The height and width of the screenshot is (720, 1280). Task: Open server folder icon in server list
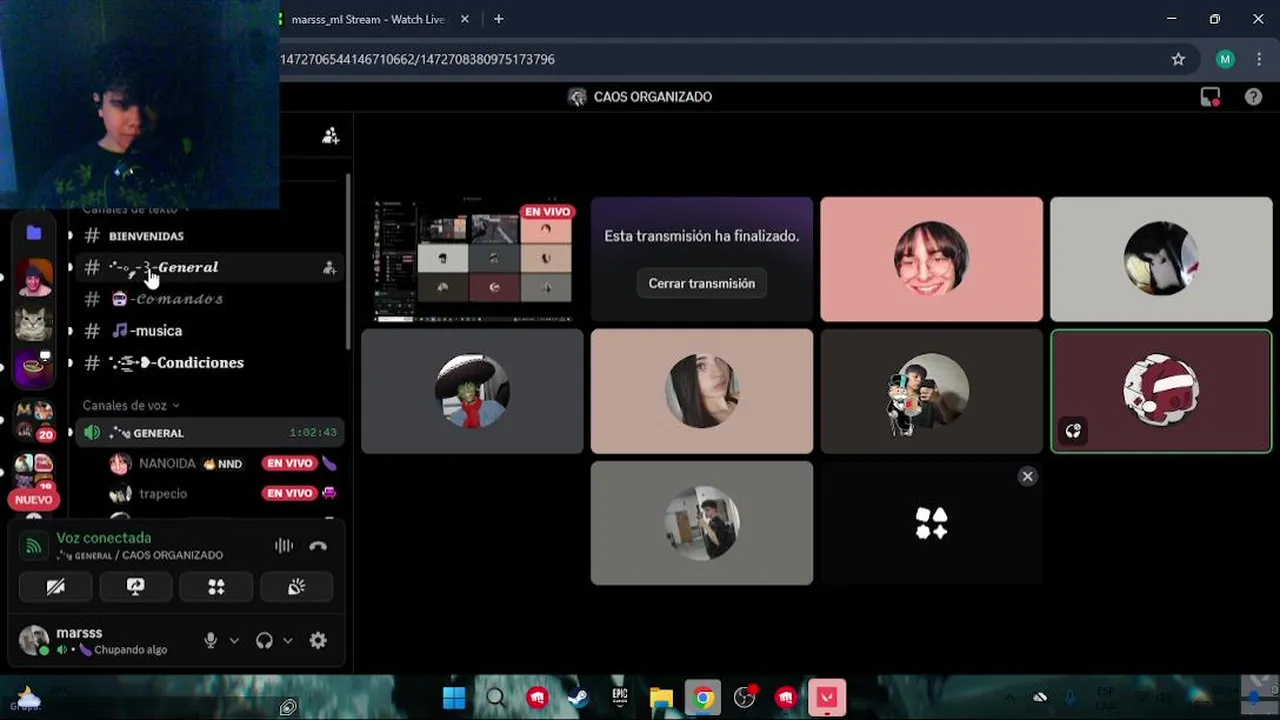pos(34,232)
